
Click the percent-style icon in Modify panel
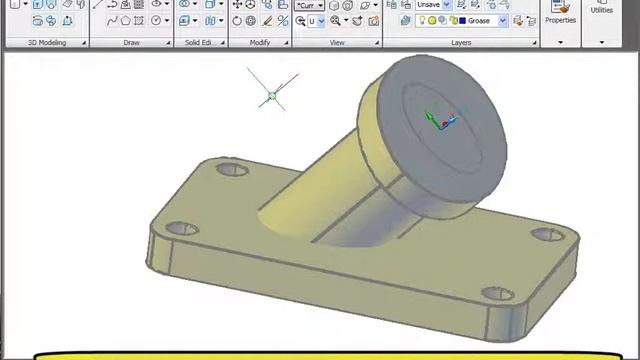pos(282,21)
